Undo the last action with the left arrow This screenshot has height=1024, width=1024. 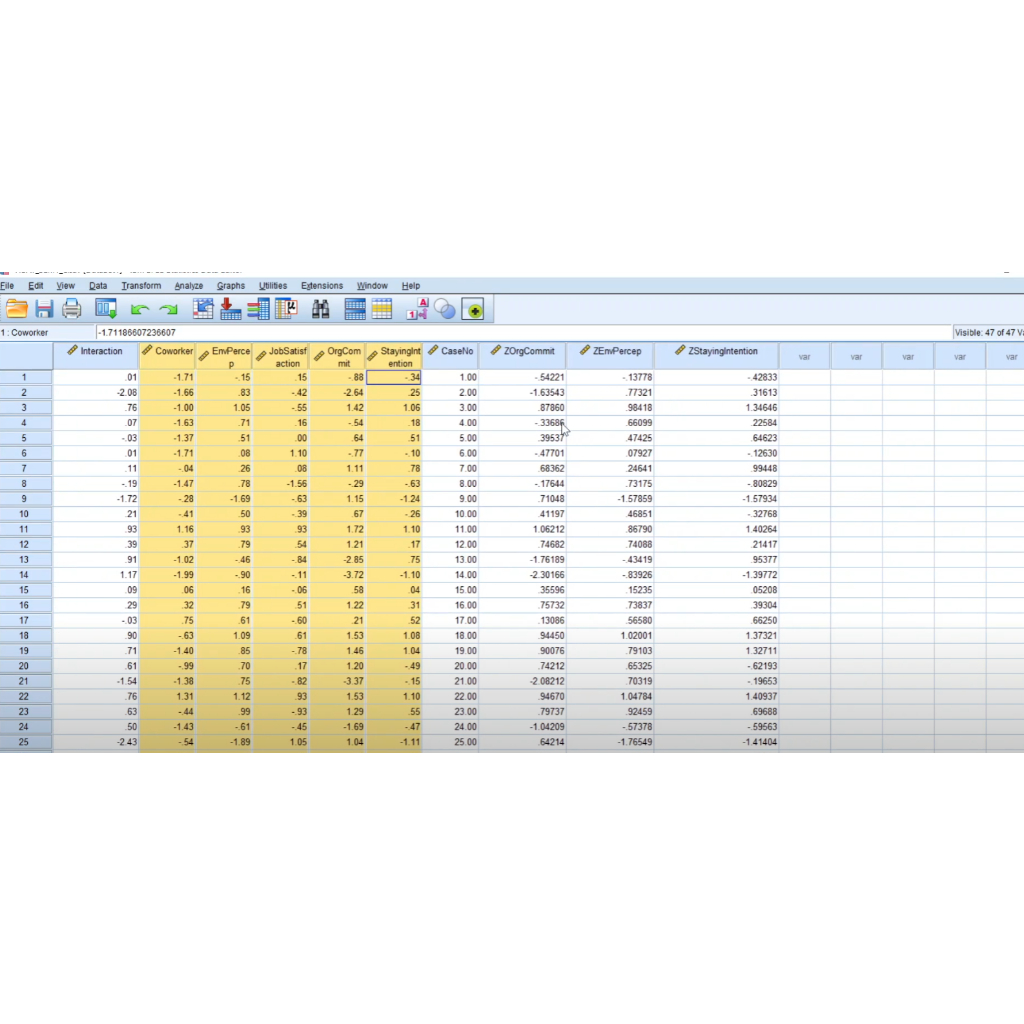point(140,310)
